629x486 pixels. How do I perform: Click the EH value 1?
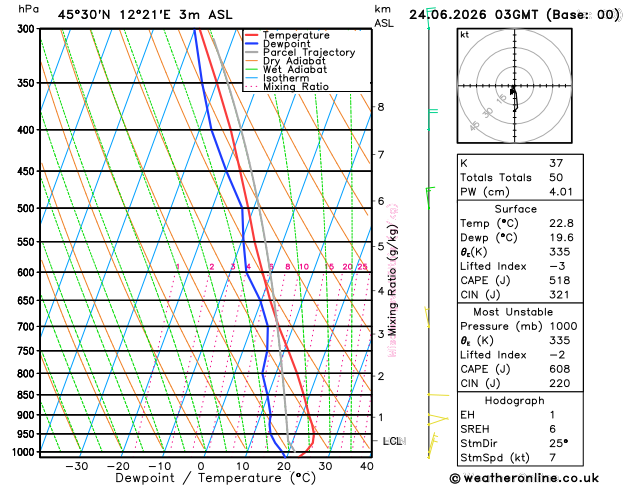click(x=552, y=415)
